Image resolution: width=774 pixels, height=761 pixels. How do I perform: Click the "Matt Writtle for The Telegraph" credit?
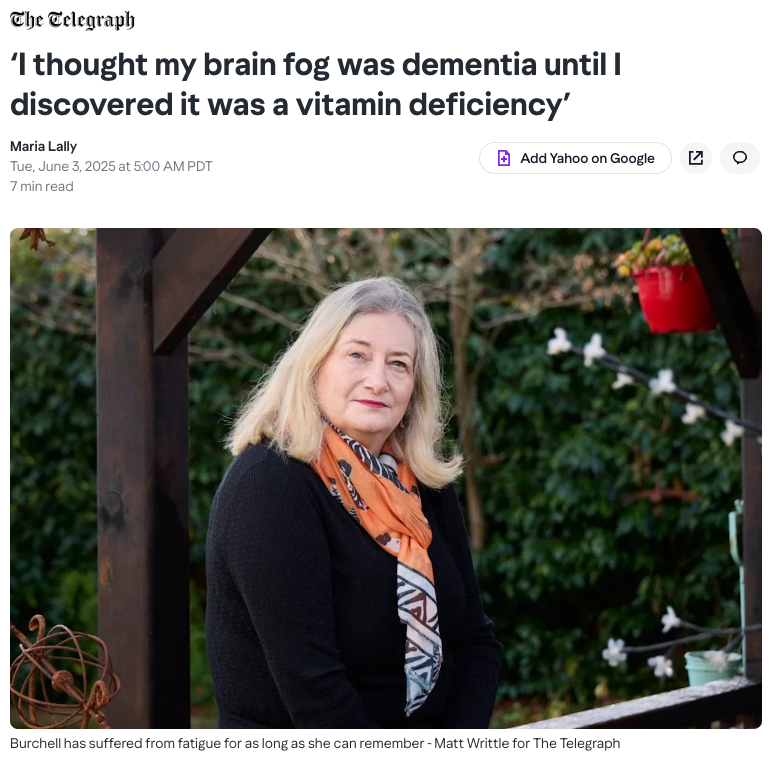point(527,743)
